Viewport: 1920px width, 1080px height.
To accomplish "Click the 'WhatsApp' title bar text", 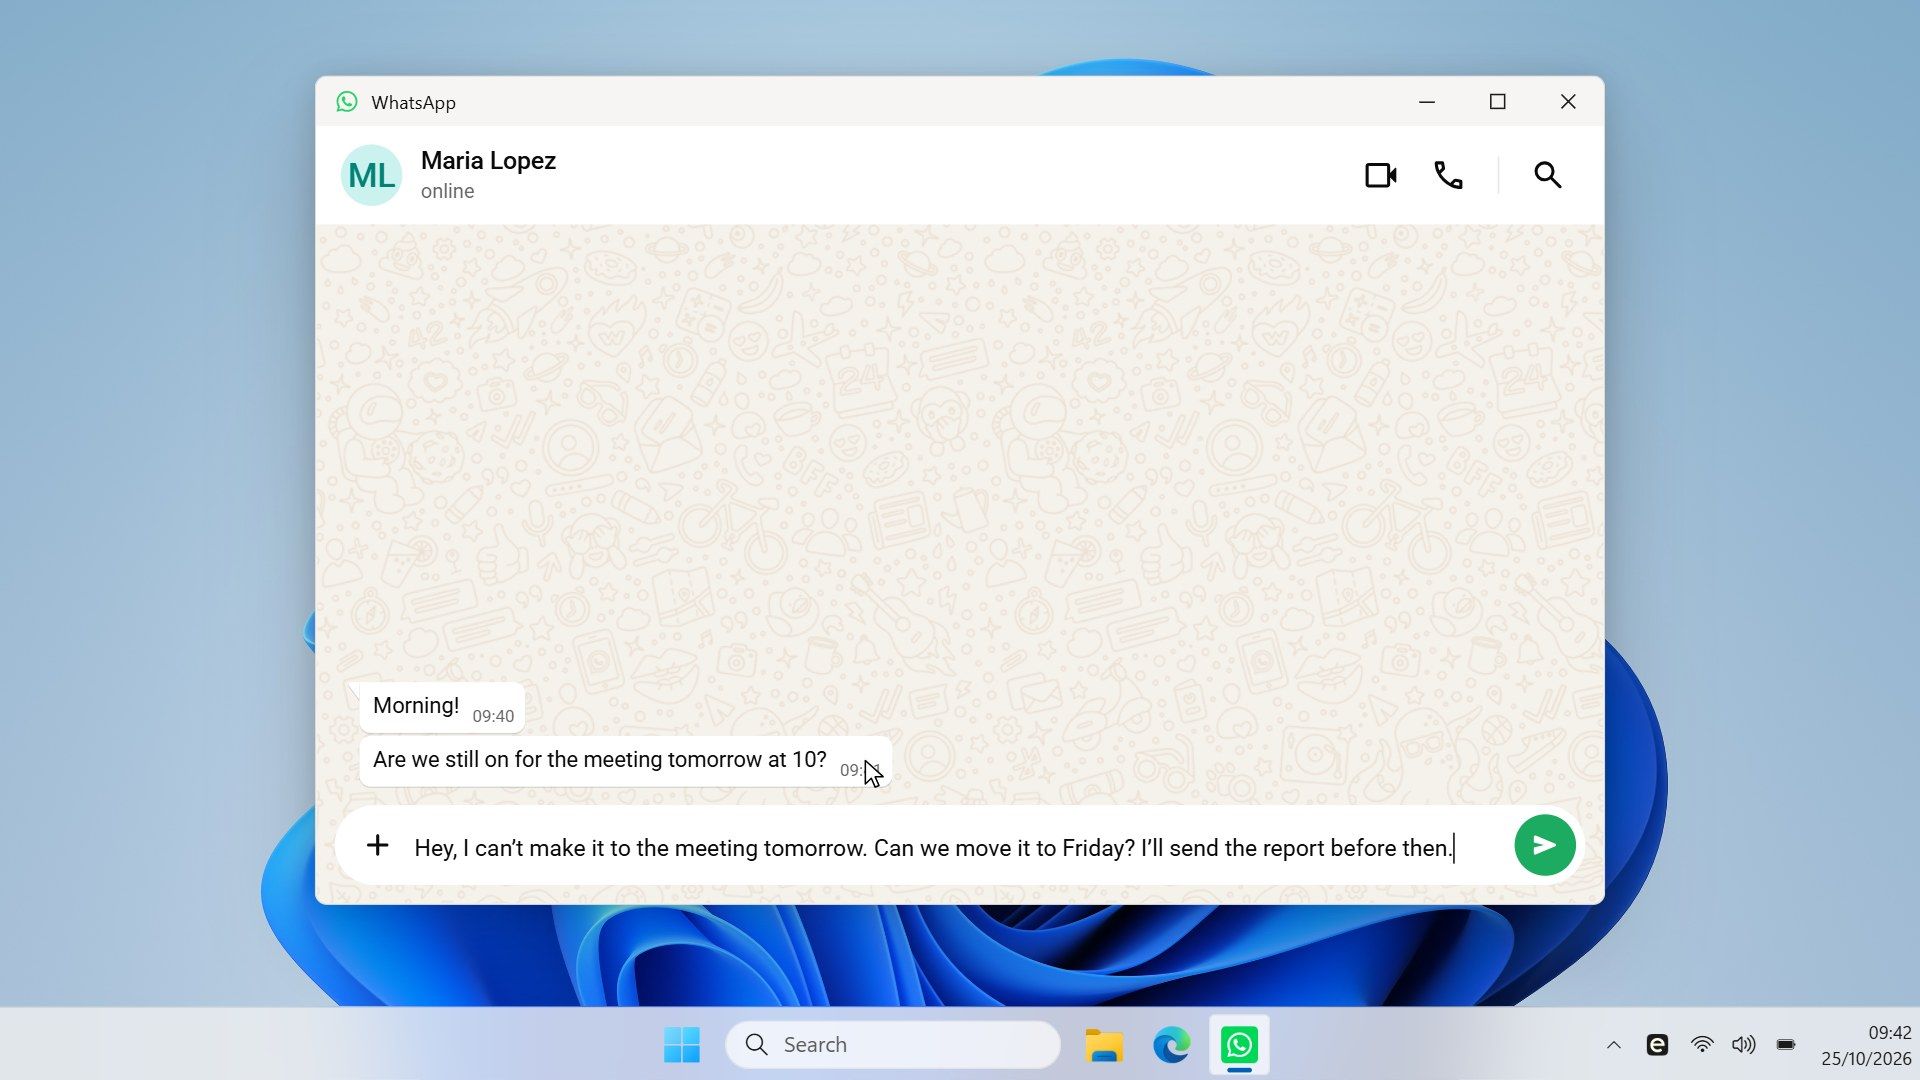I will tap(413, 103).
